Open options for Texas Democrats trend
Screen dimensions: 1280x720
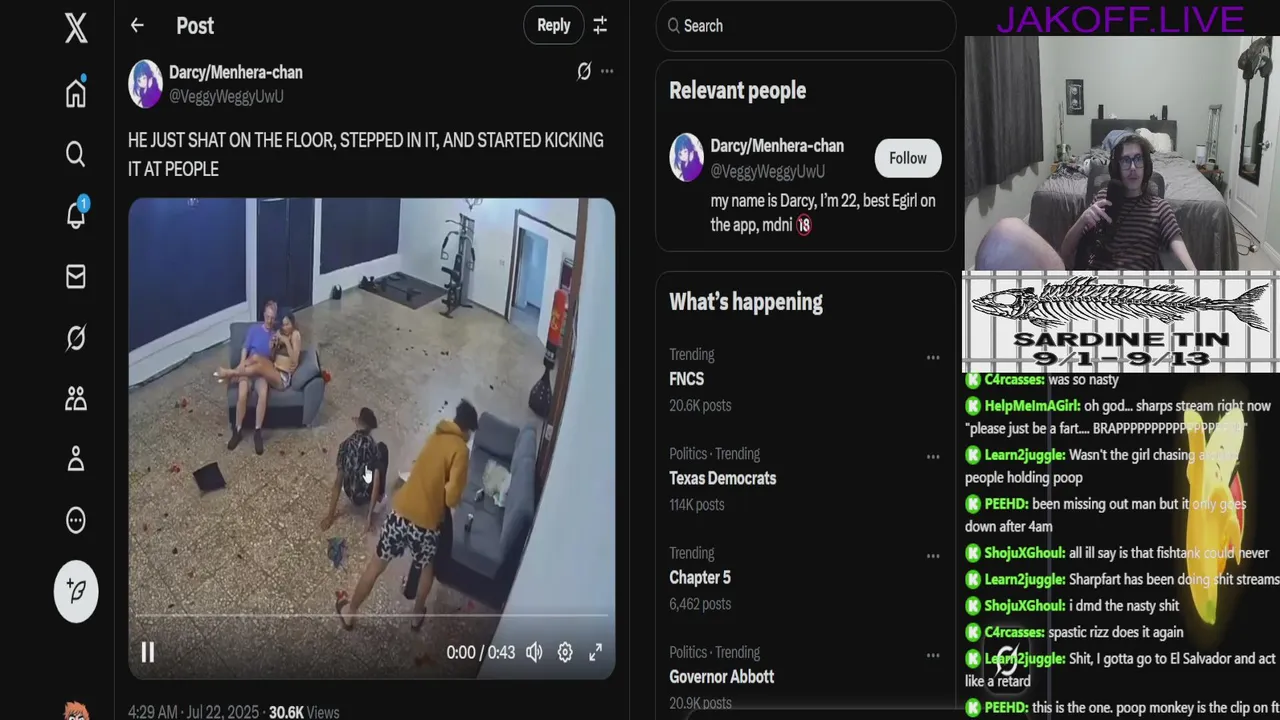click(933, 457)
